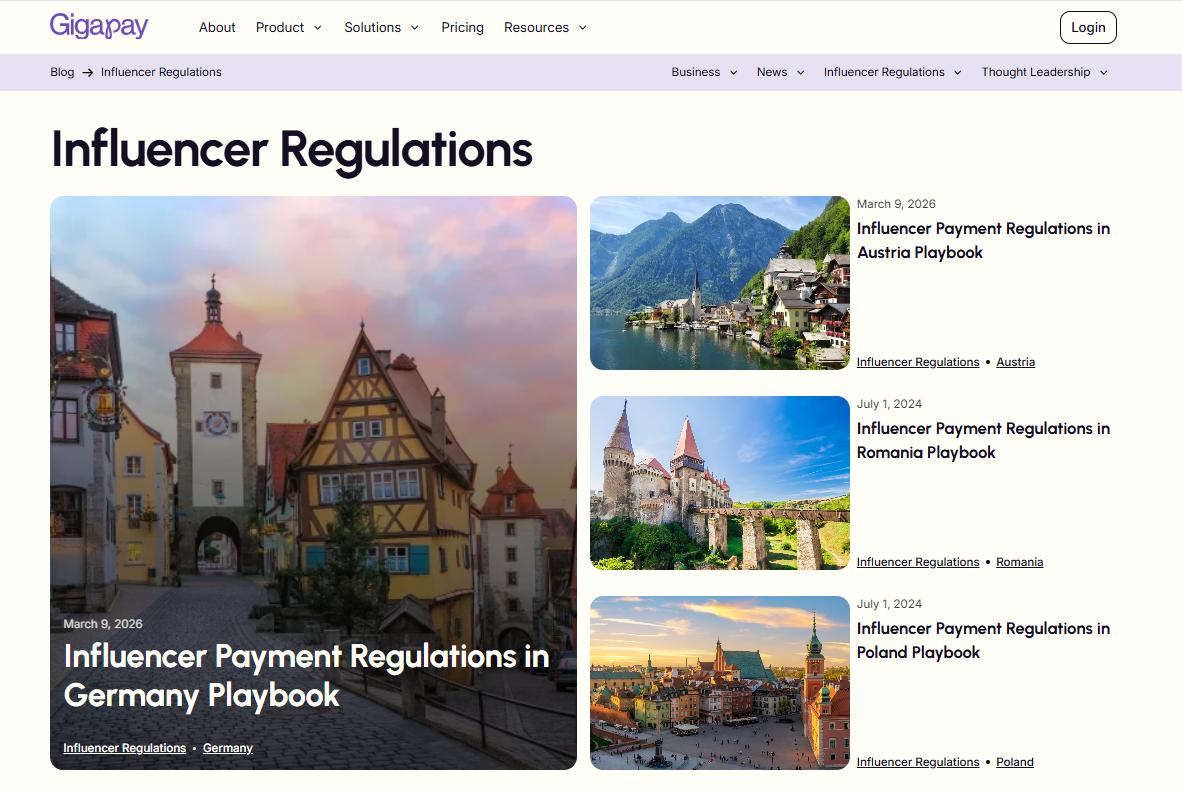Image resolution: width=1182 pixels, height=792 pixels.
Task: Open the News category dropdown
Action: (x=780, y=72)
